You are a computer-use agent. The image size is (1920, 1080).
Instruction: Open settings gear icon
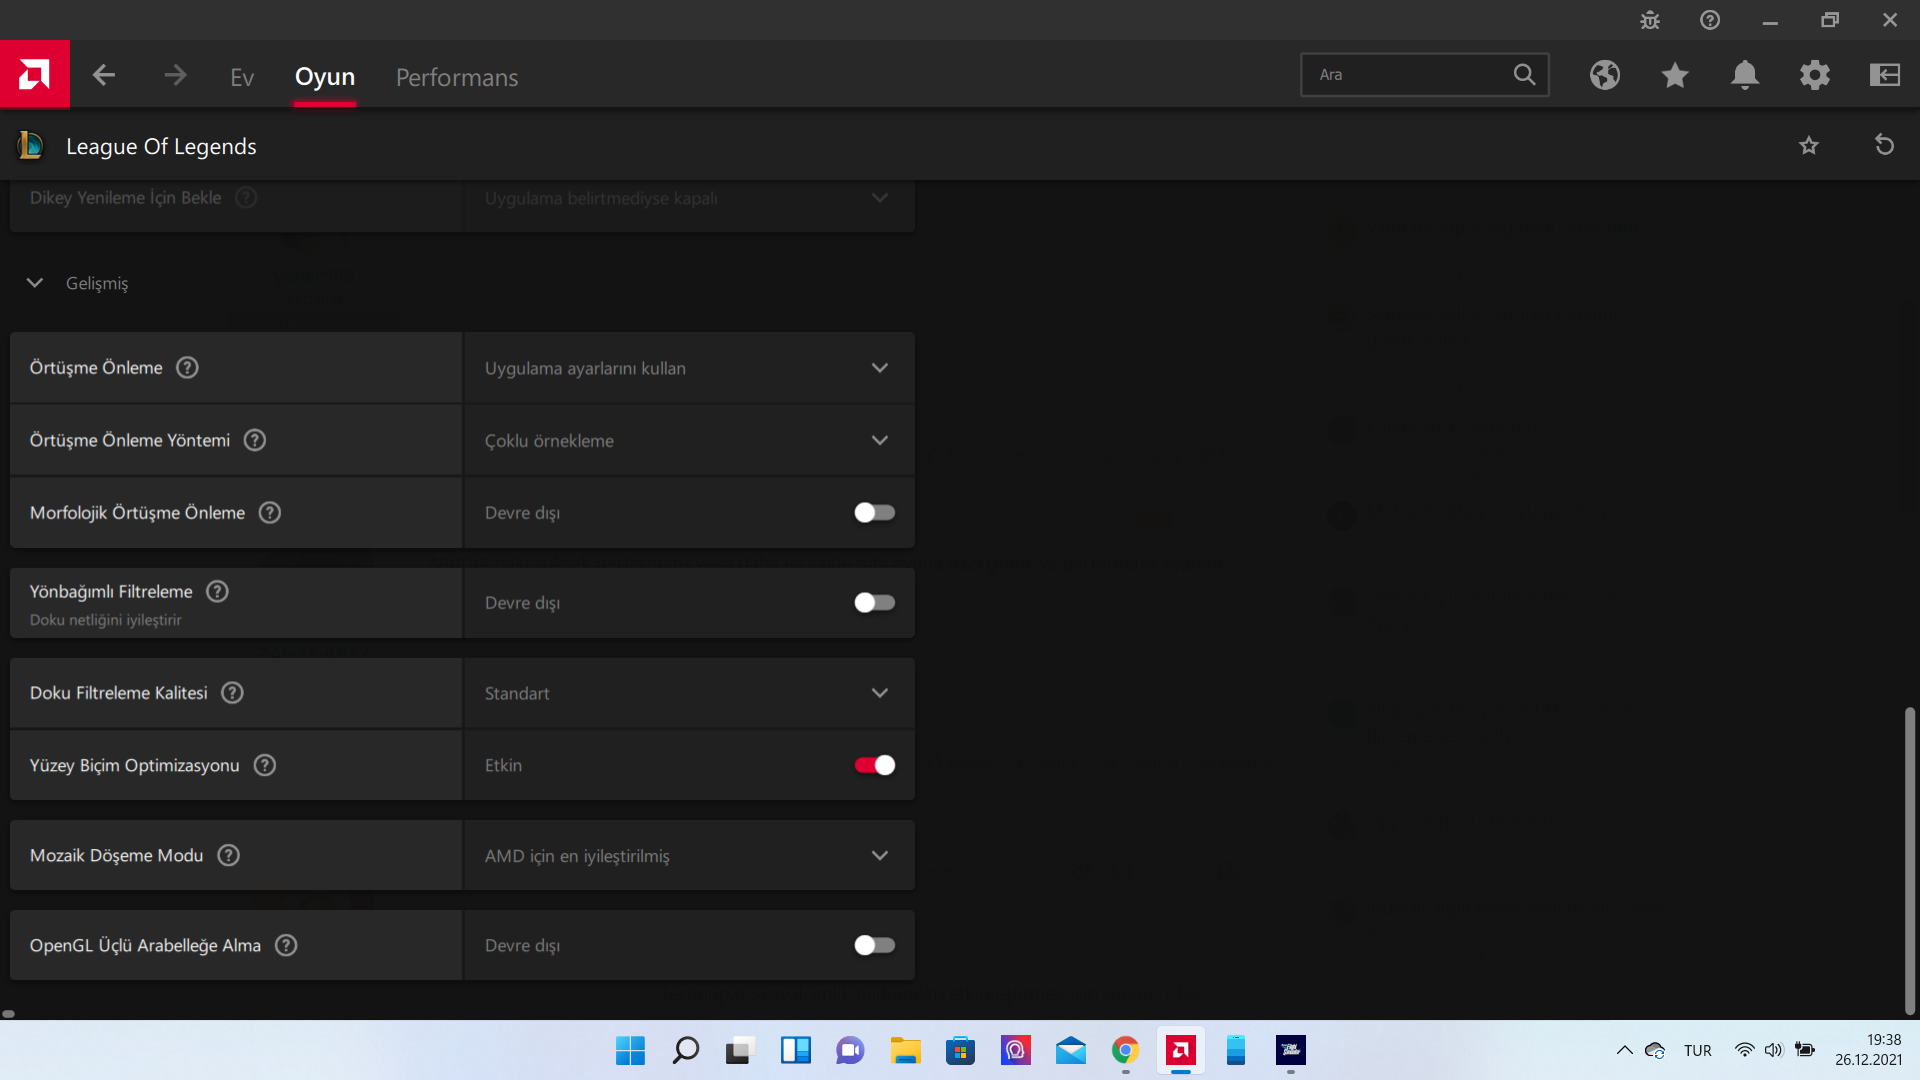point(1815,75)
